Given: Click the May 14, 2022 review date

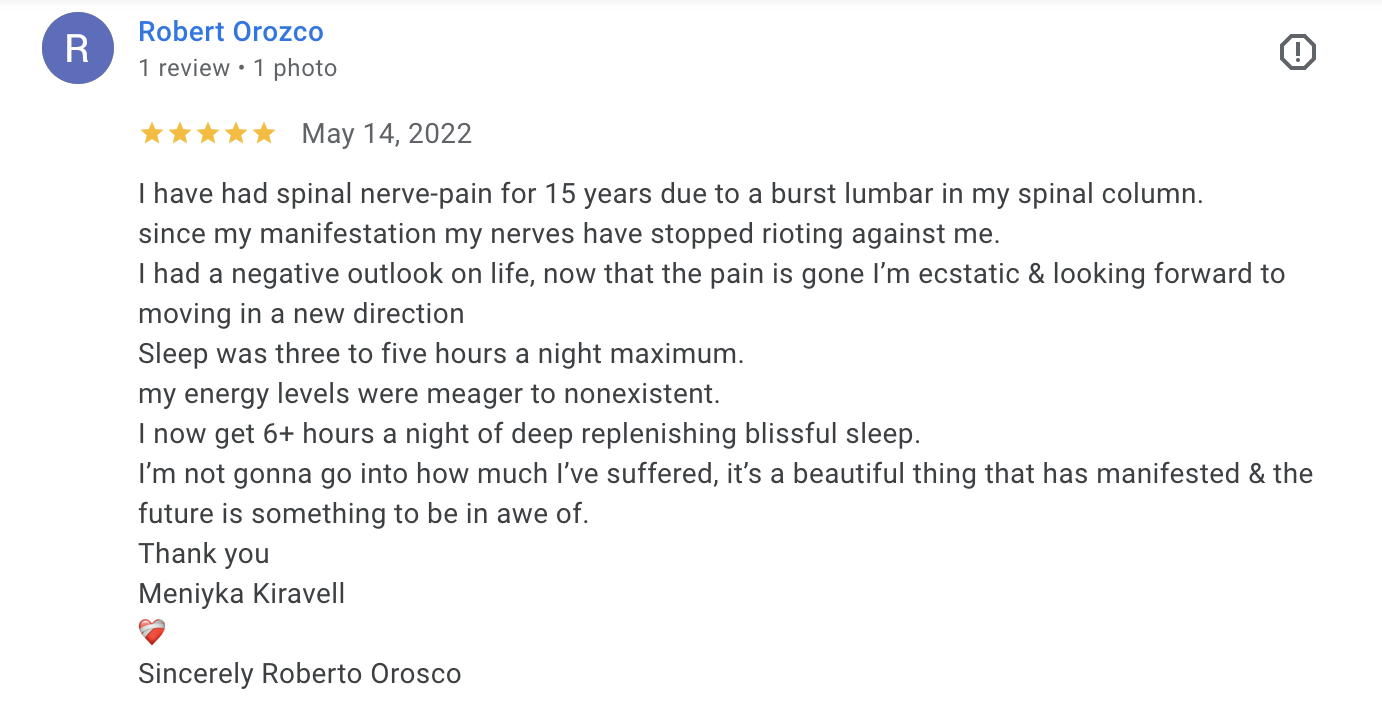Looking at the screenshot, I should pos(386,134).
